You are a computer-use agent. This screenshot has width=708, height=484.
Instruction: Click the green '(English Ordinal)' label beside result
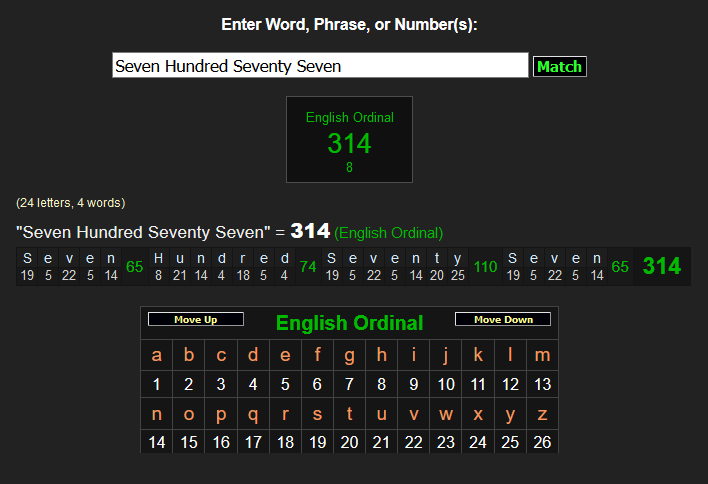(389, 233)
